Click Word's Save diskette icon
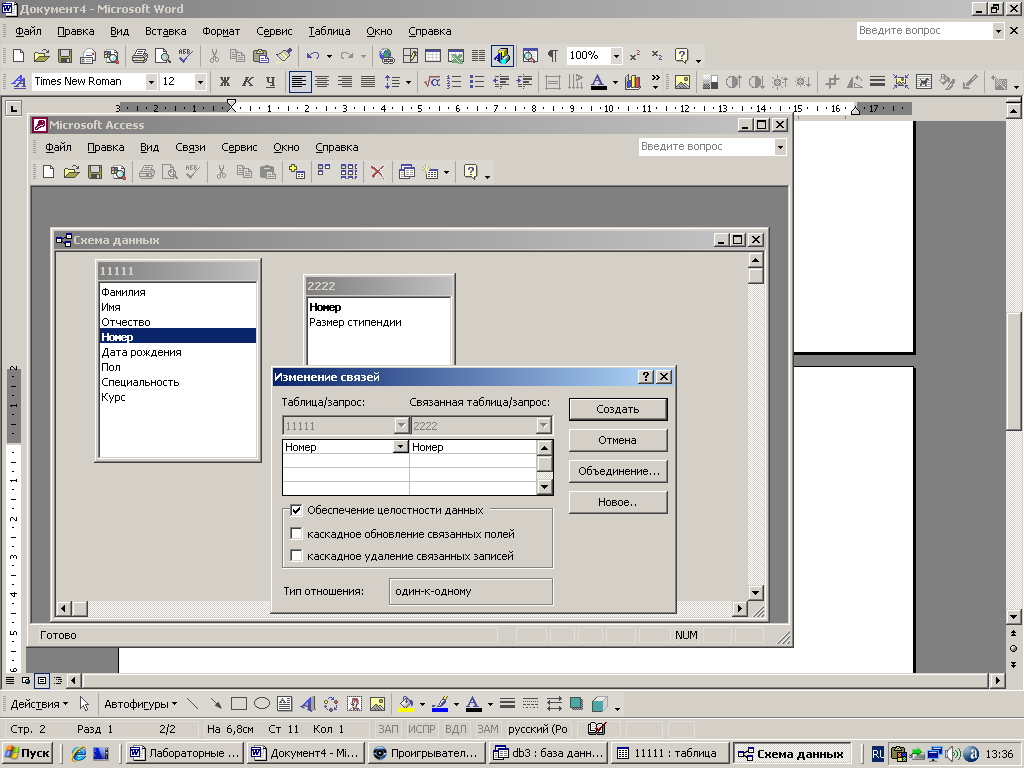This screenshot has width=1024, height=768. (65, 56)
